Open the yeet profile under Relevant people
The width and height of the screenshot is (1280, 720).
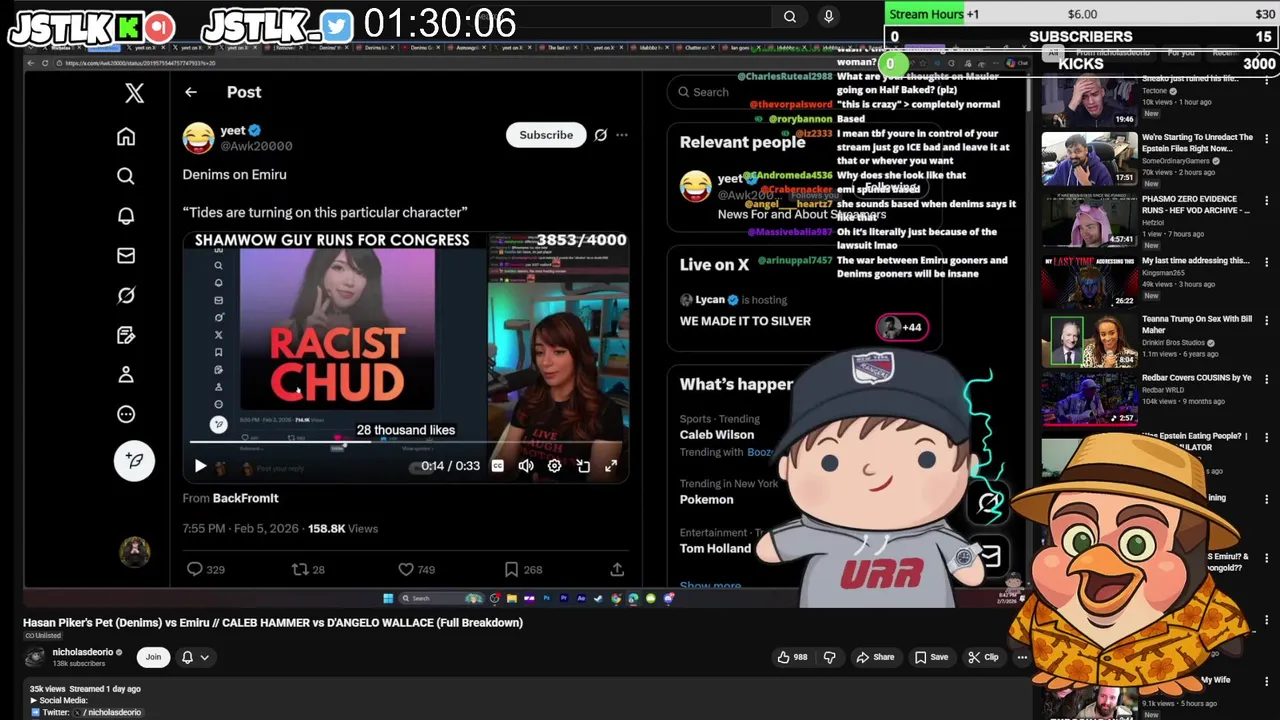tap(730, 180)
